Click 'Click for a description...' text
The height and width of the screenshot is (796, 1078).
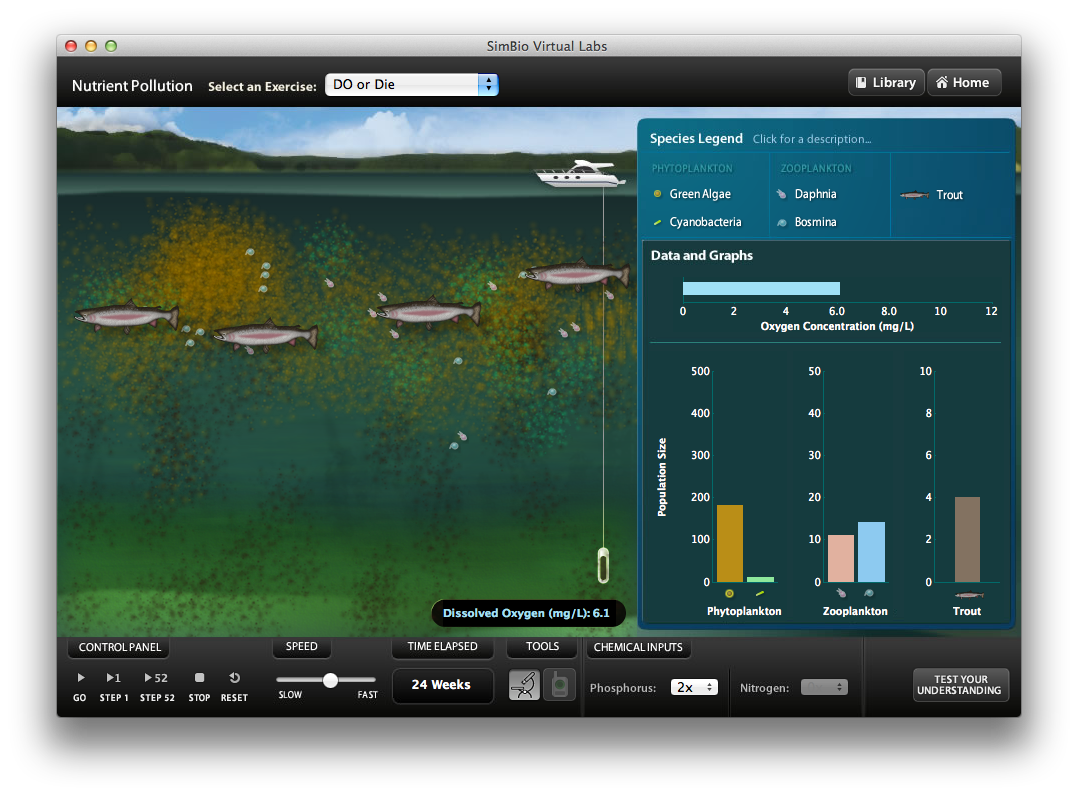pos(811,139)
